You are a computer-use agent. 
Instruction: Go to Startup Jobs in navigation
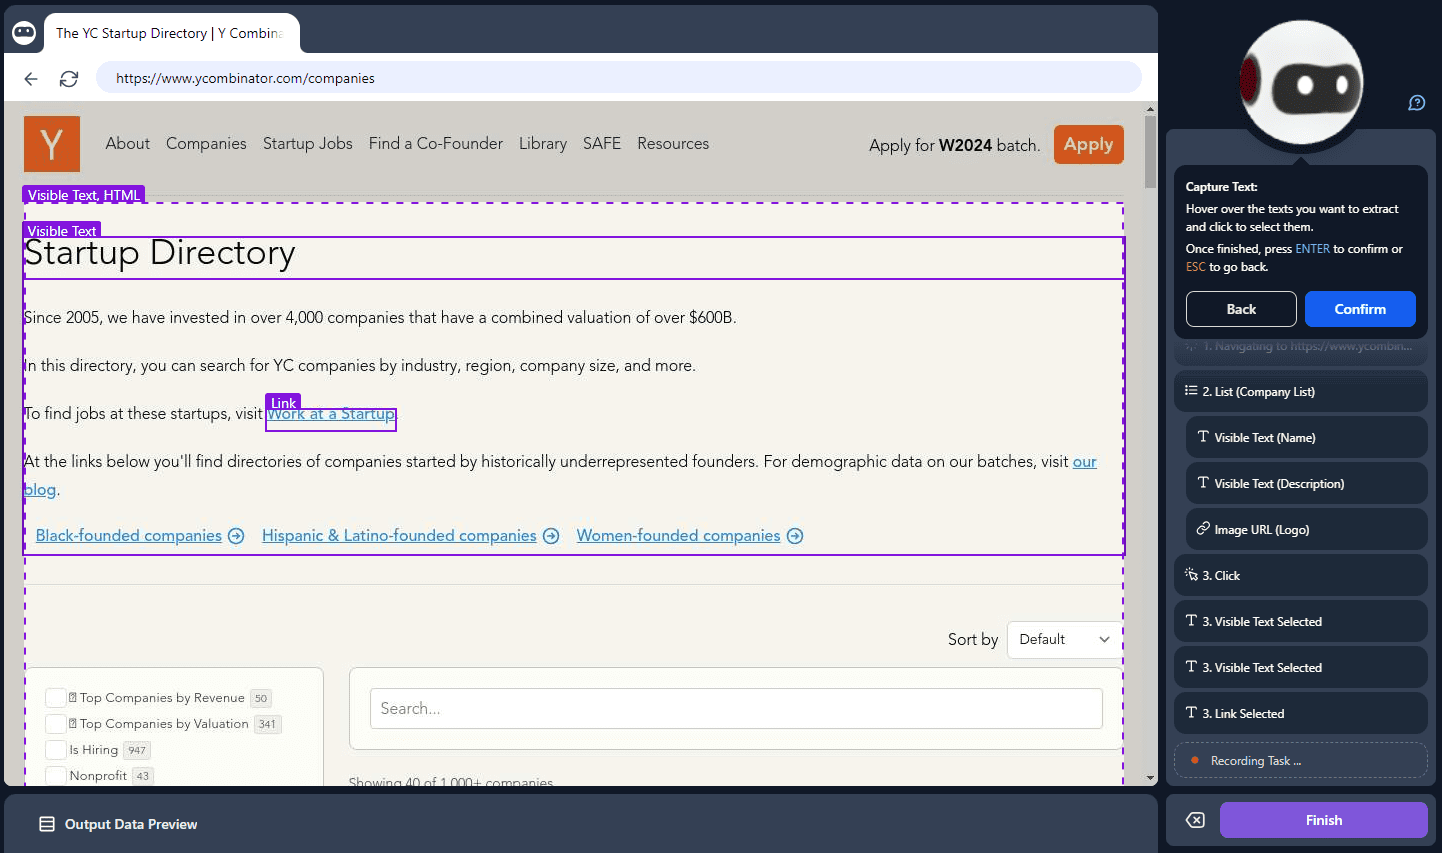pyautogui.click(x=308, y=144)
